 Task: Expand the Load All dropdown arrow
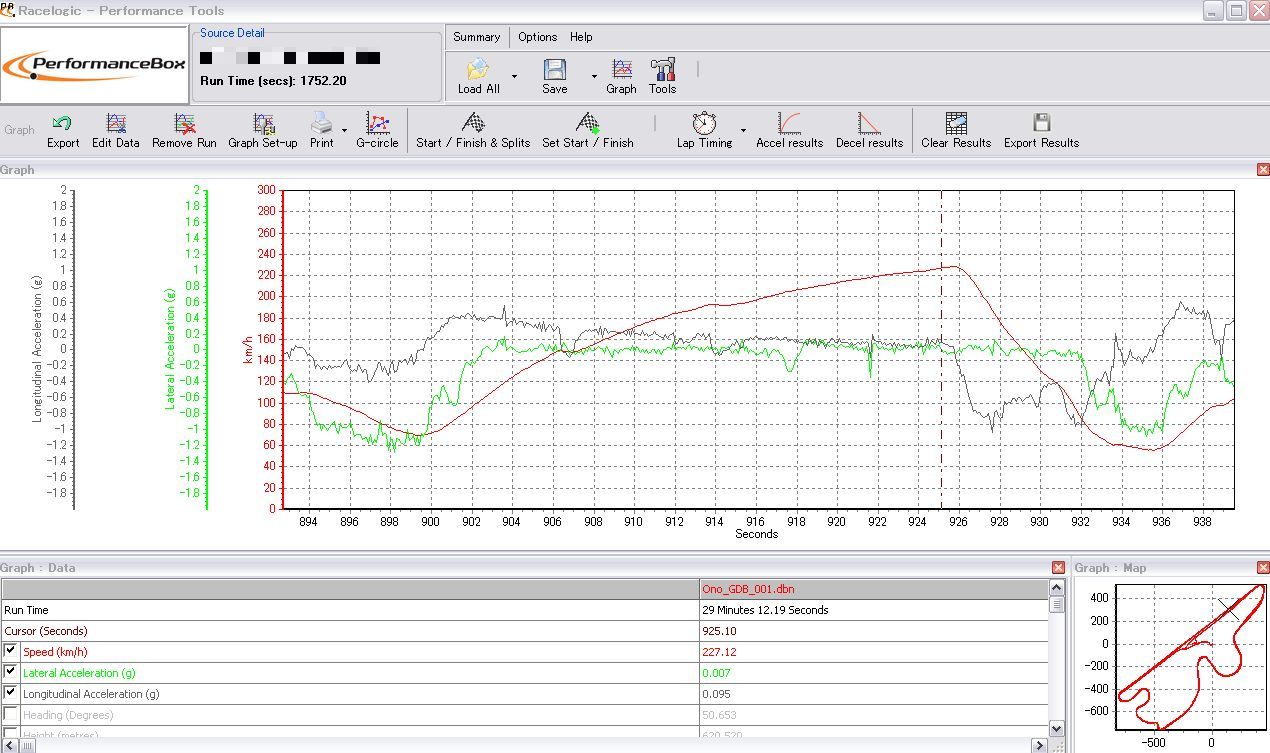coord(514,76)
